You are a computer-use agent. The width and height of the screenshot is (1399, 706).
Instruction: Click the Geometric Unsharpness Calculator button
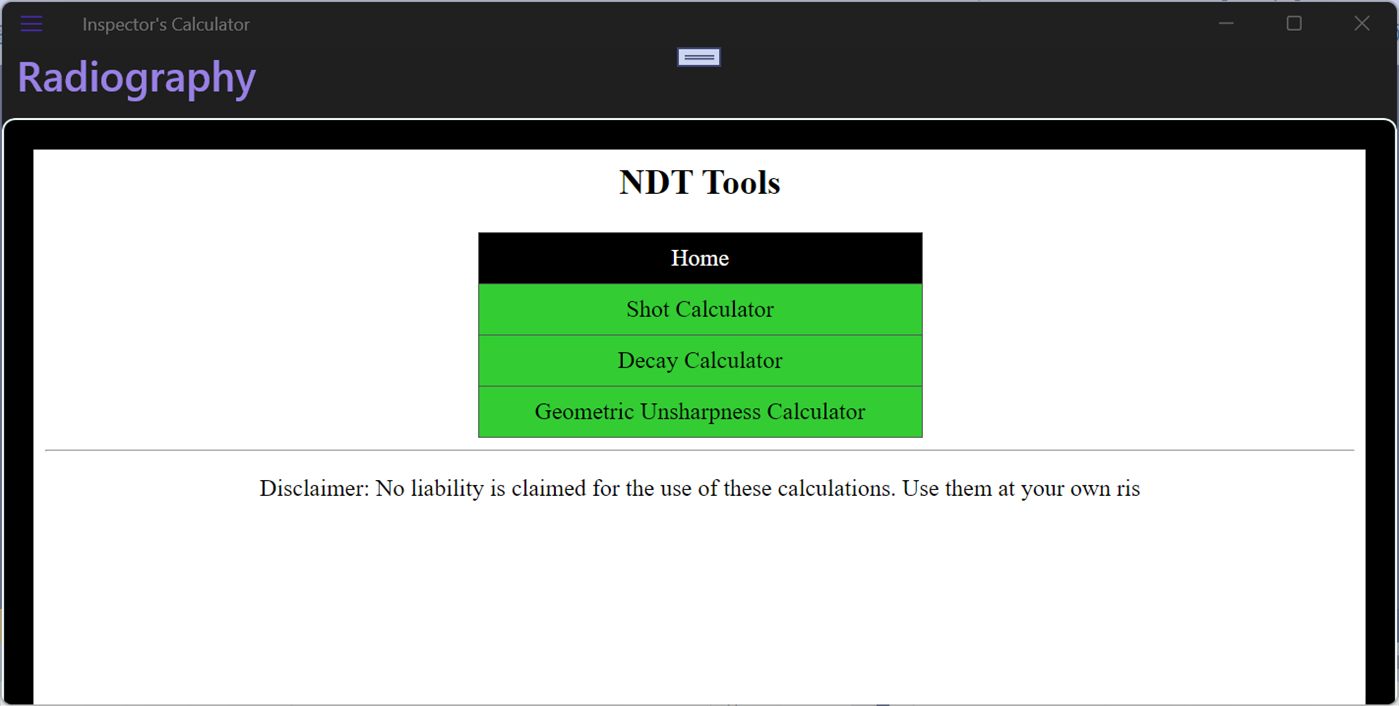(x=699, y=411)
